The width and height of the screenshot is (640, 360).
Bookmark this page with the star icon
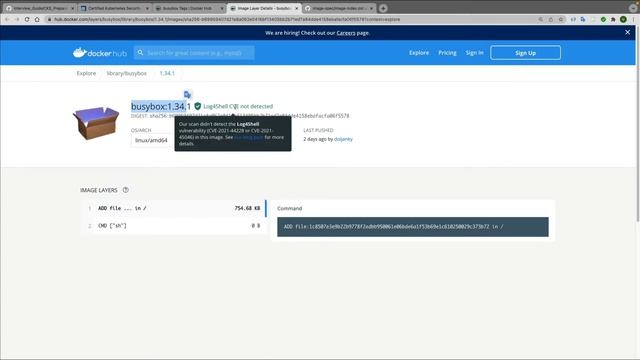pyautogui.click(x=561, y=19)
